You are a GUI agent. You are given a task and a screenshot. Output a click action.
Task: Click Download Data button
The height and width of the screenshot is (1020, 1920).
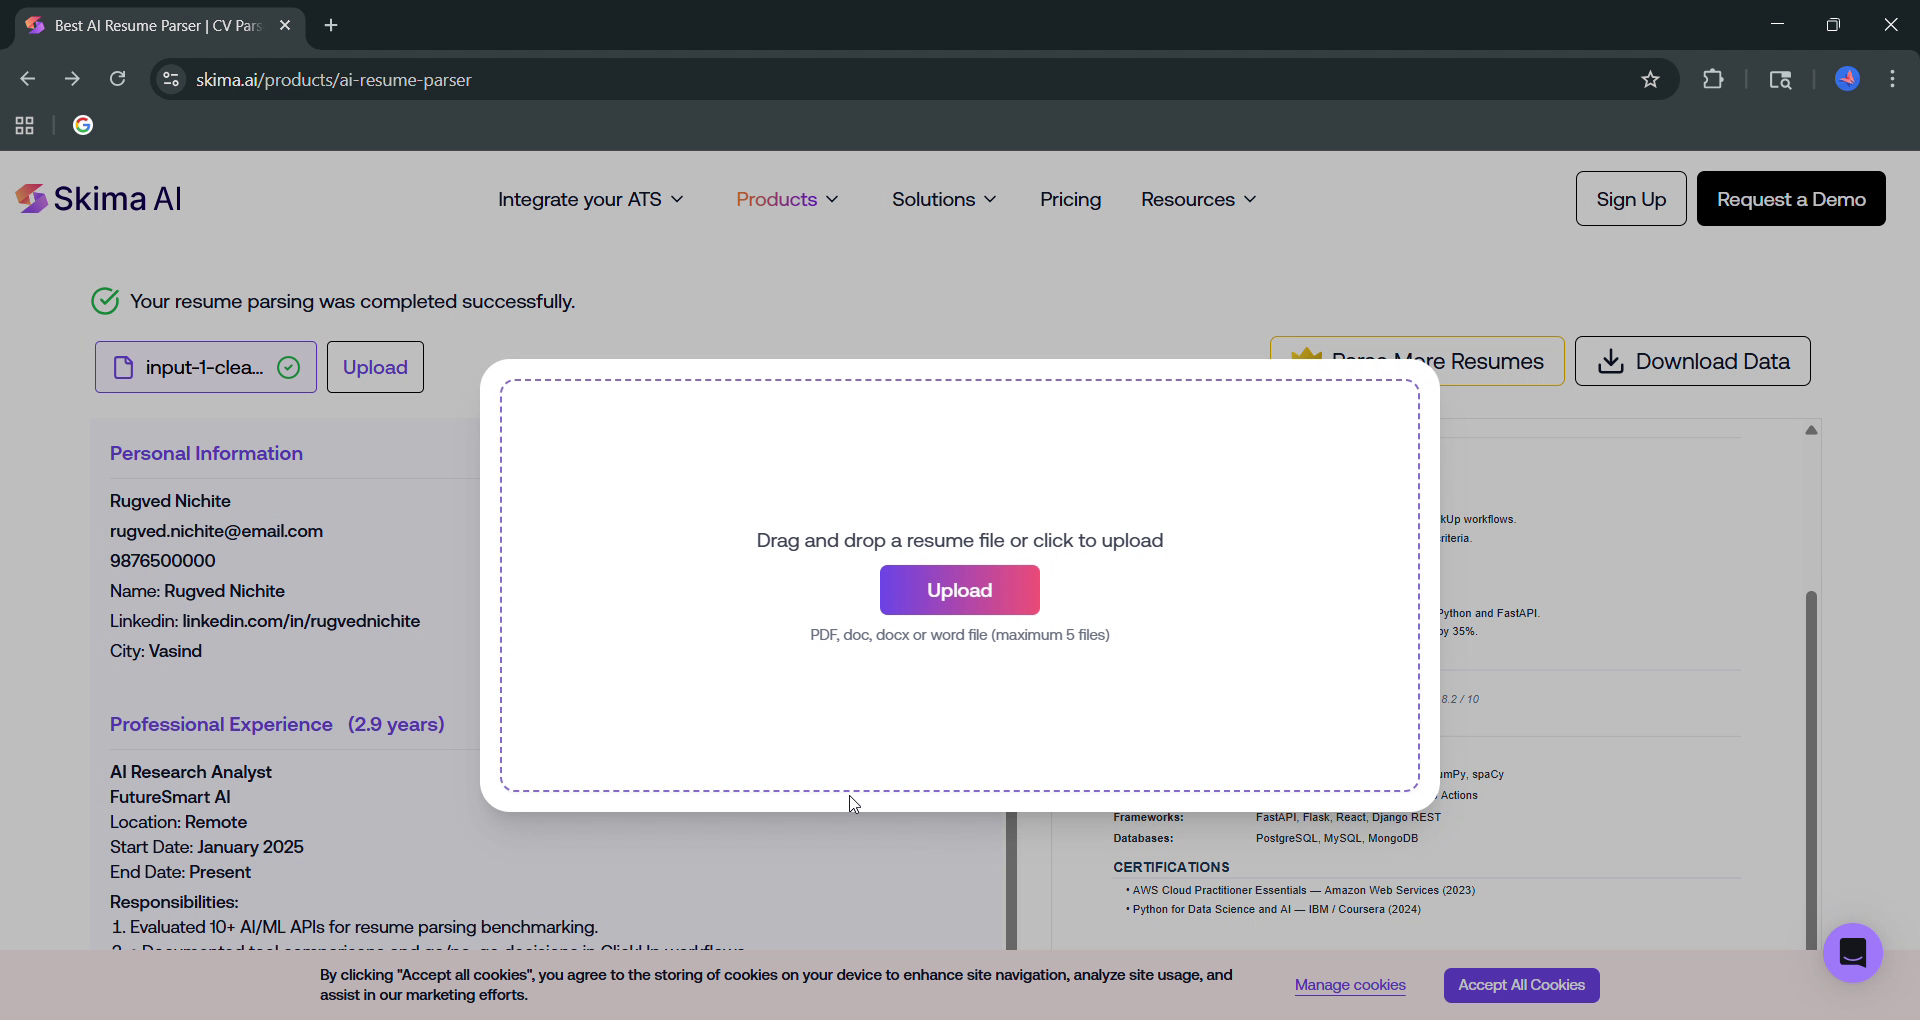[1692, 361]
